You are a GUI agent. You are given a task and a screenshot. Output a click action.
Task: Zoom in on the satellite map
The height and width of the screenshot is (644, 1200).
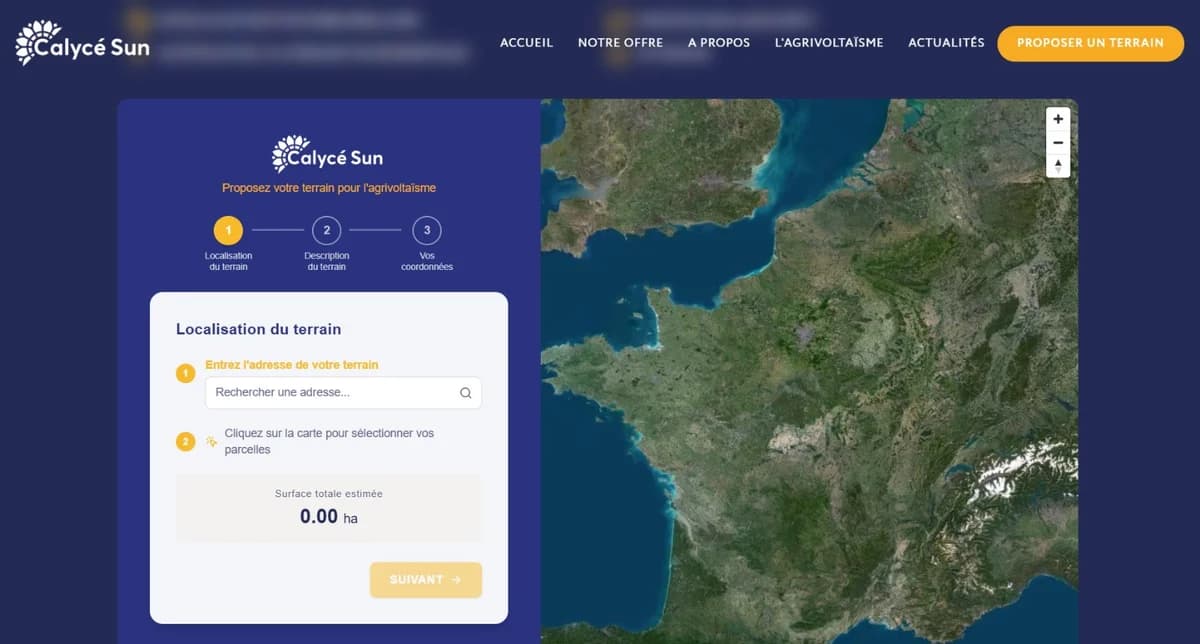[x=1058, y=119]
